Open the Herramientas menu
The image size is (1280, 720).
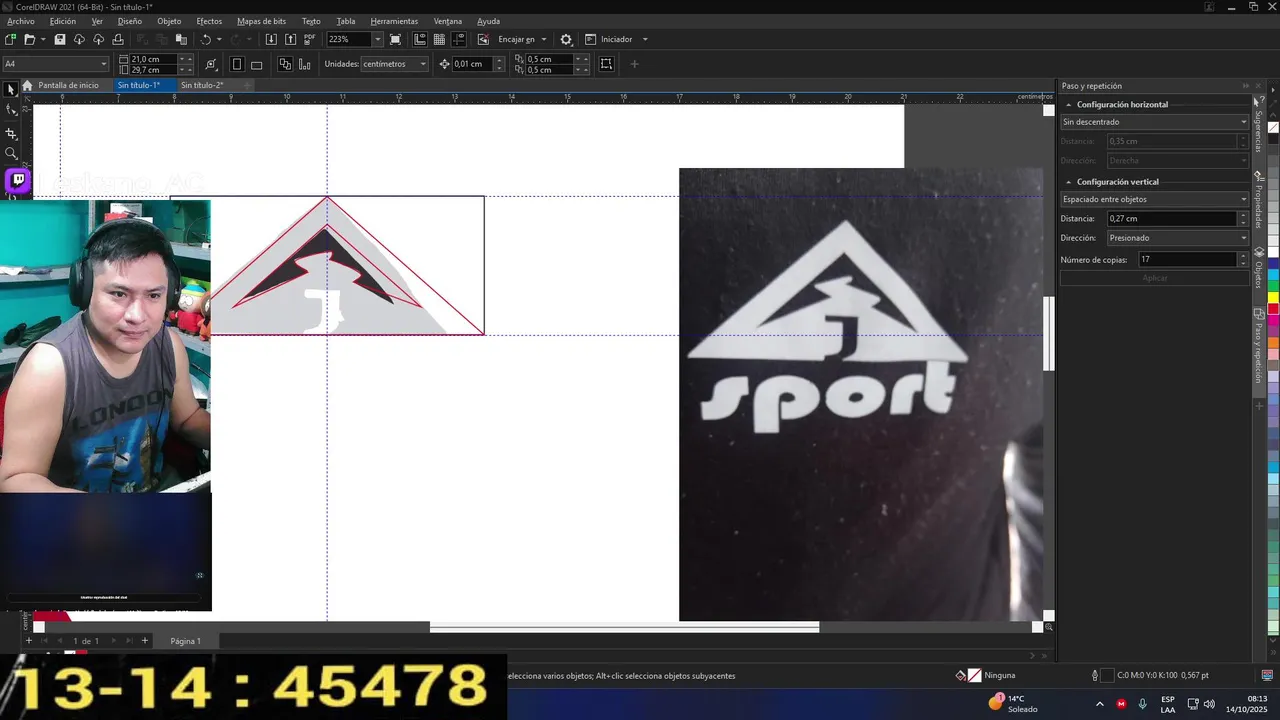pos(394,21)
